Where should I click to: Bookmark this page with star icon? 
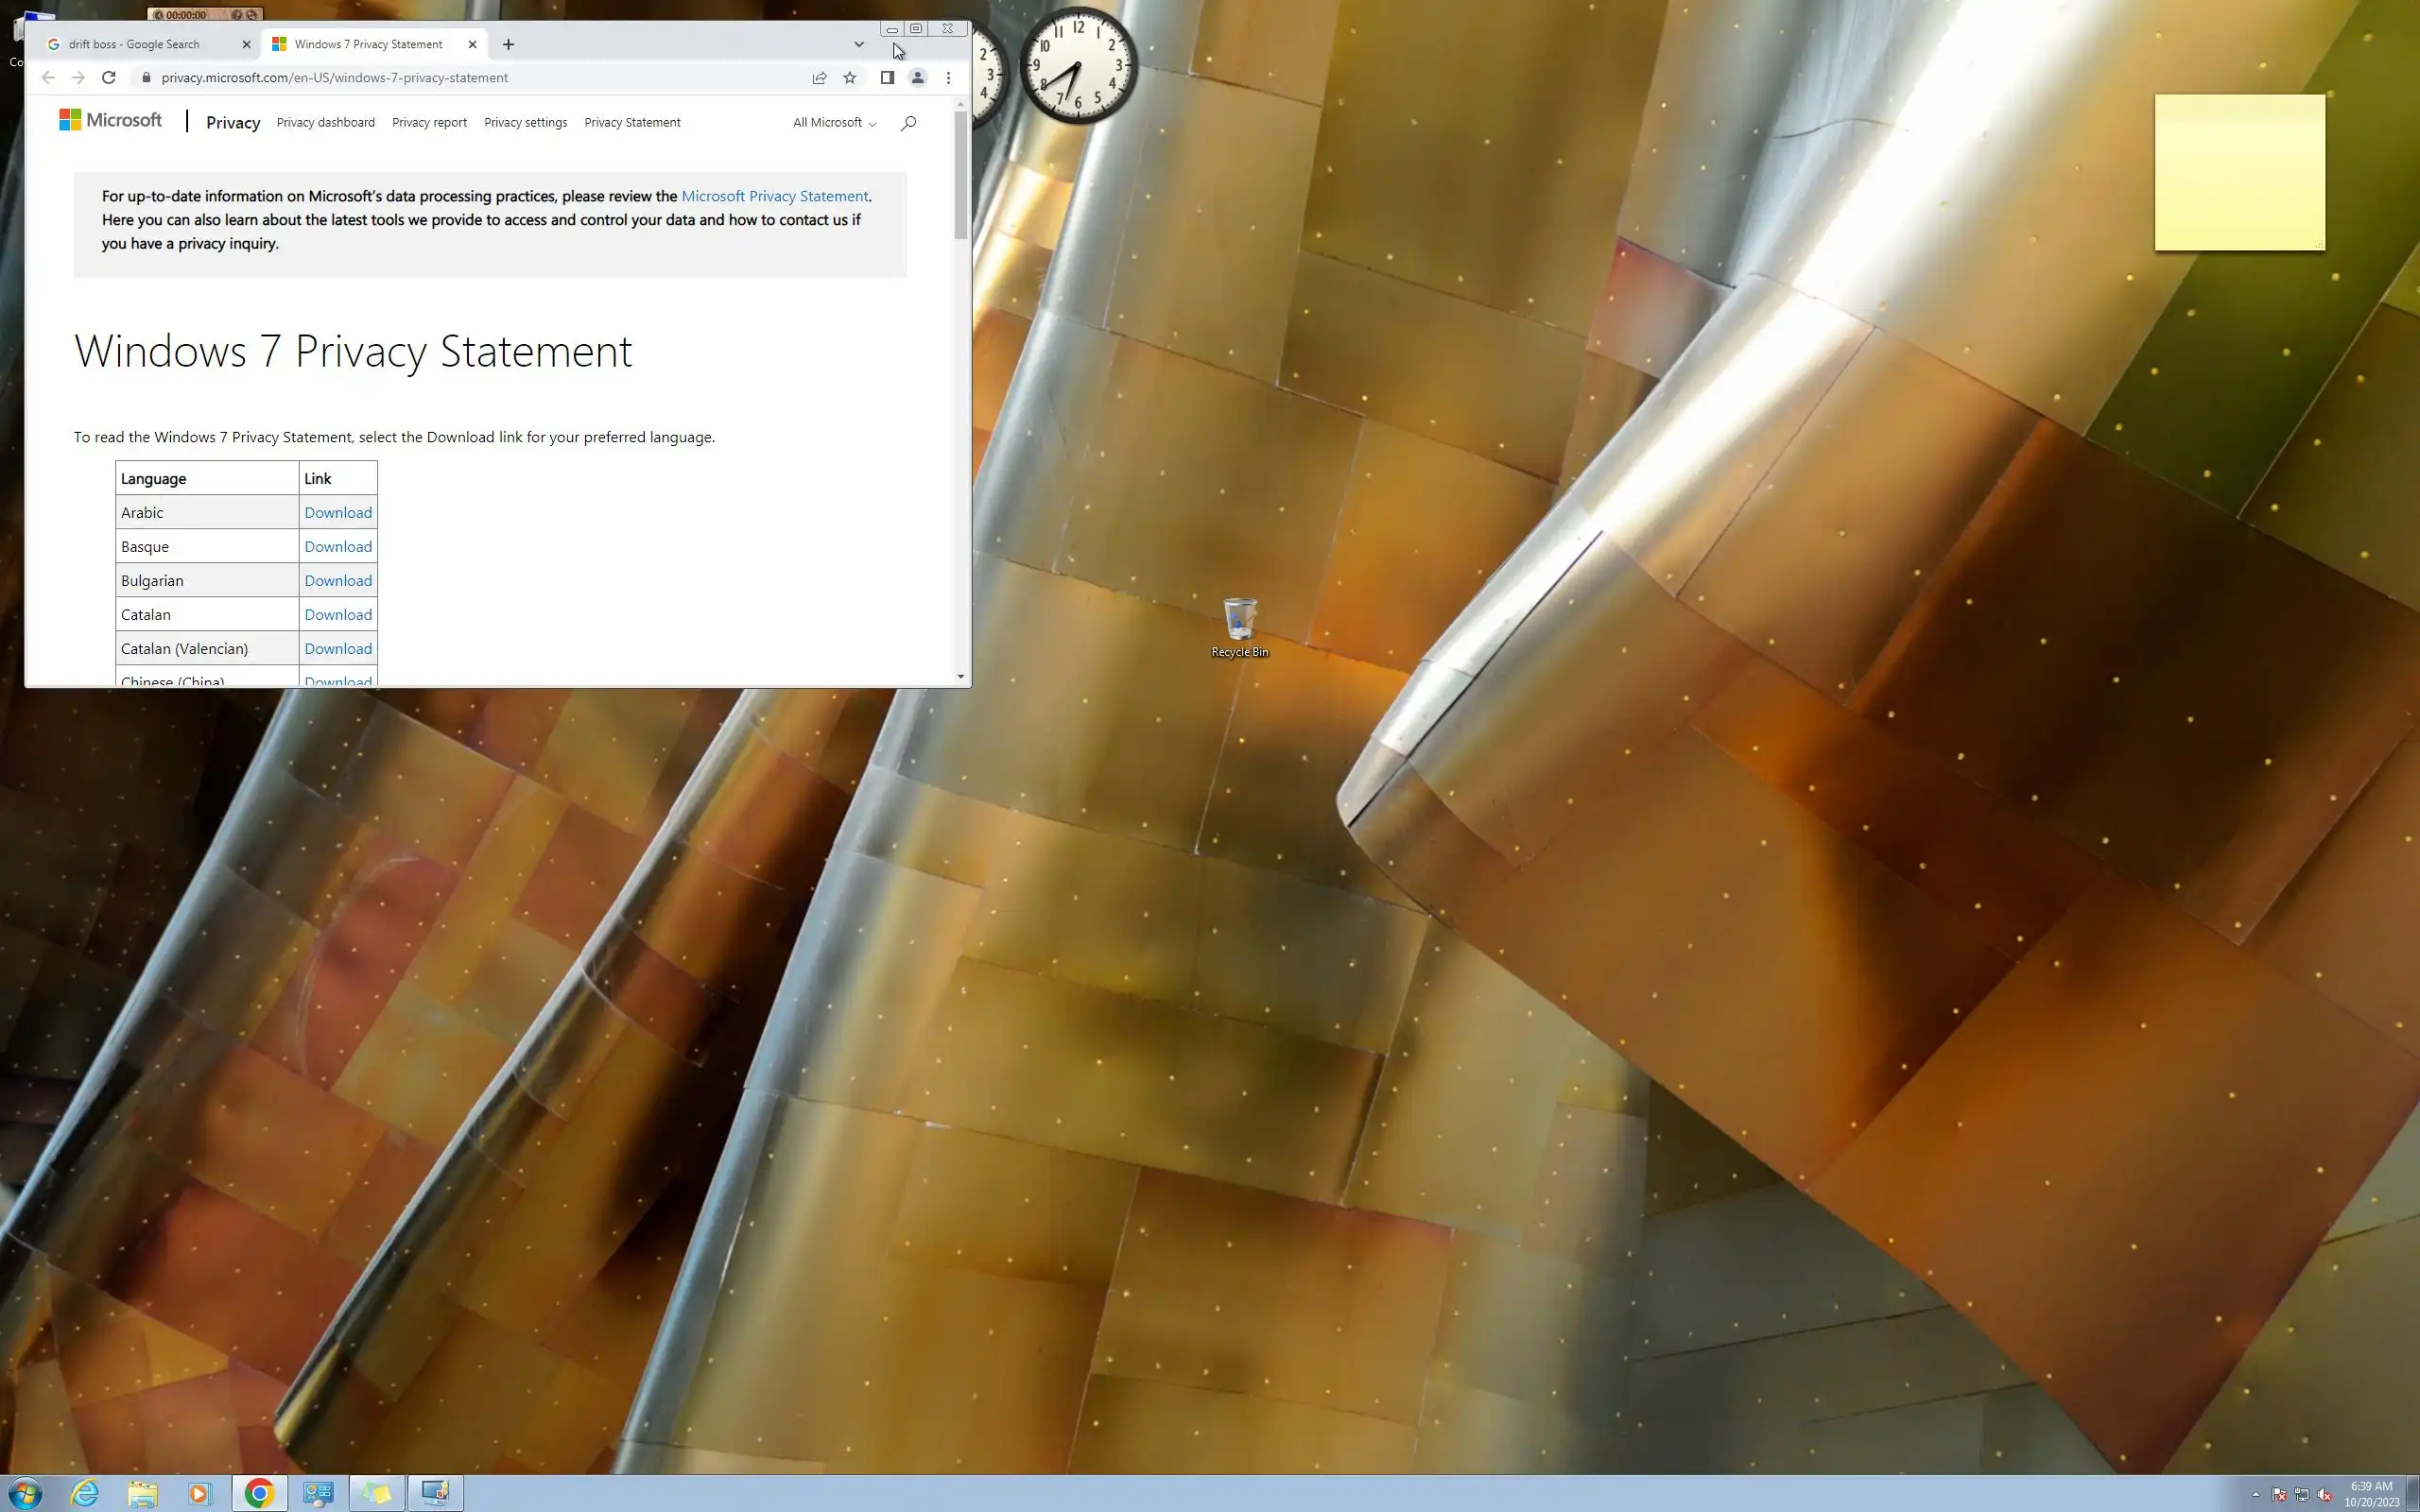(x=849, y=78)
